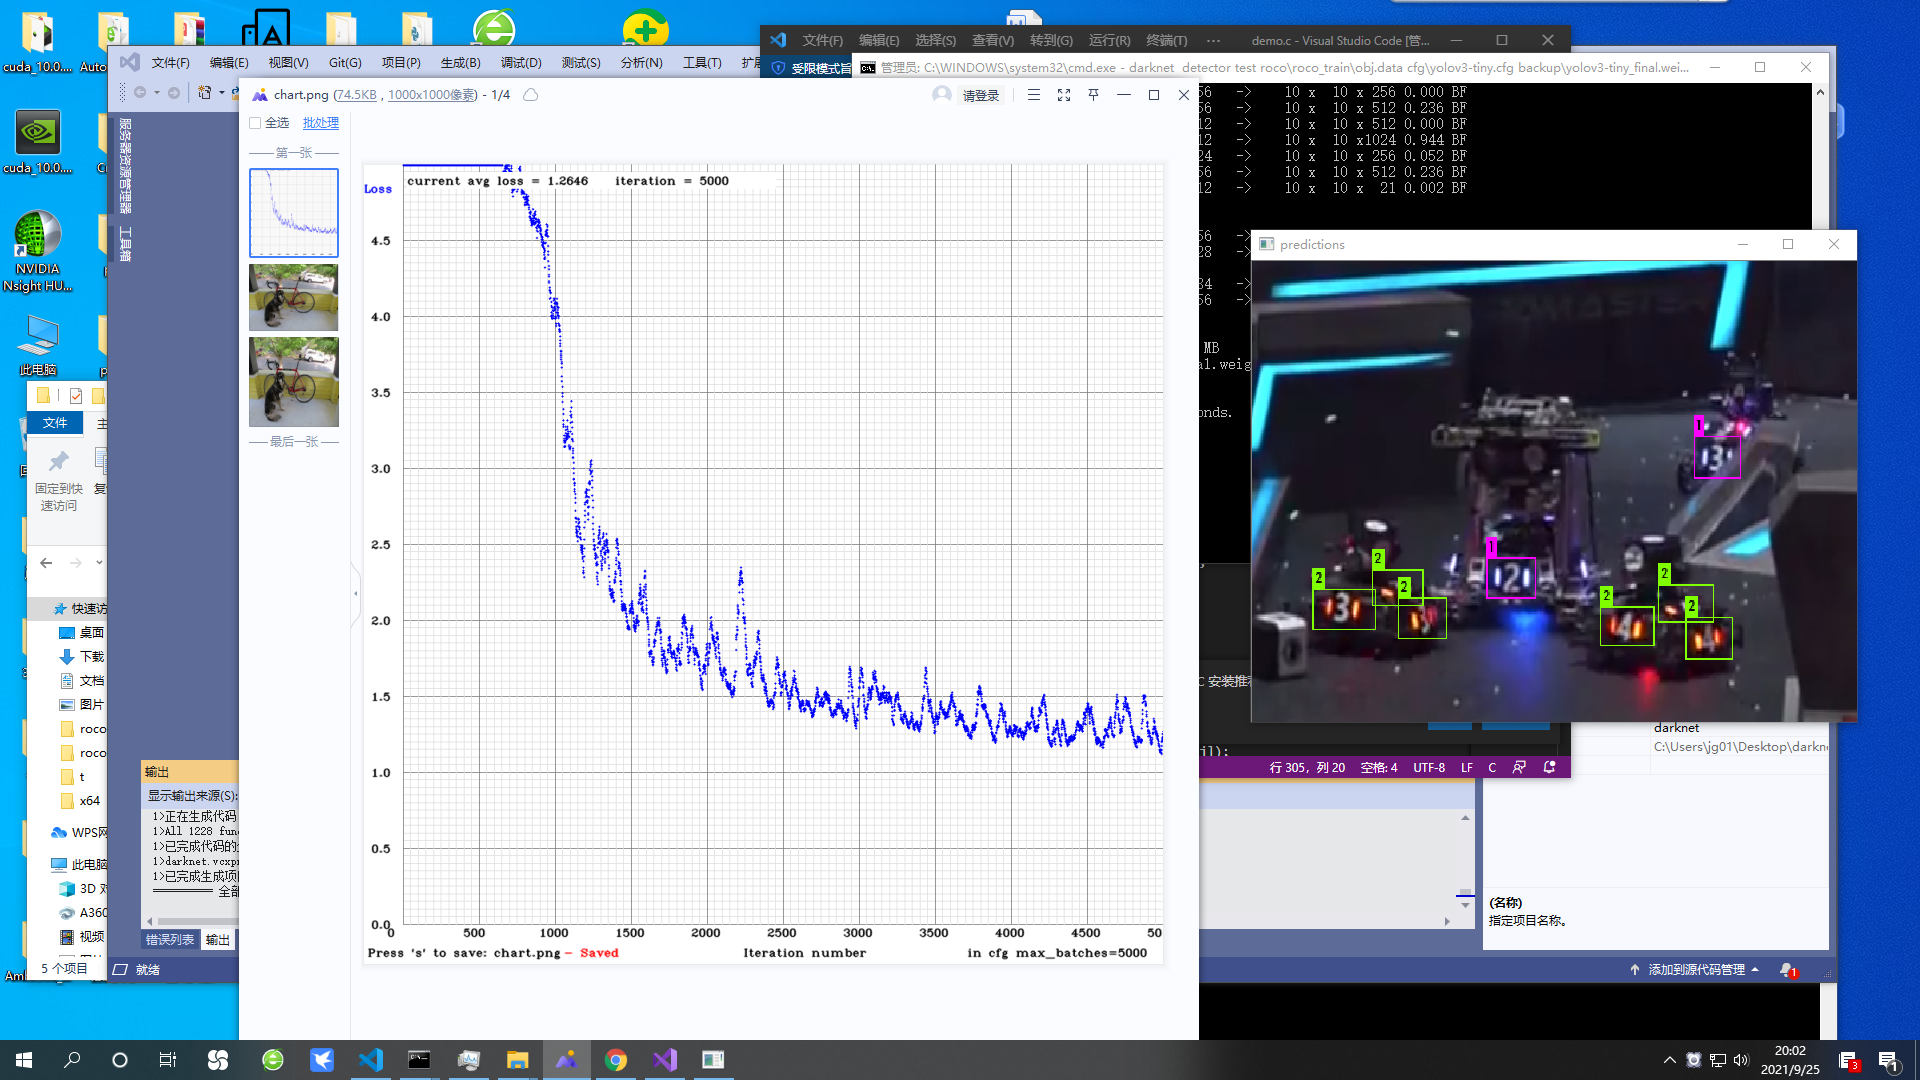The image size is (1920, 1080).
Task: Switch image viewer to fullscreen
Action: tap(1064, 95)
